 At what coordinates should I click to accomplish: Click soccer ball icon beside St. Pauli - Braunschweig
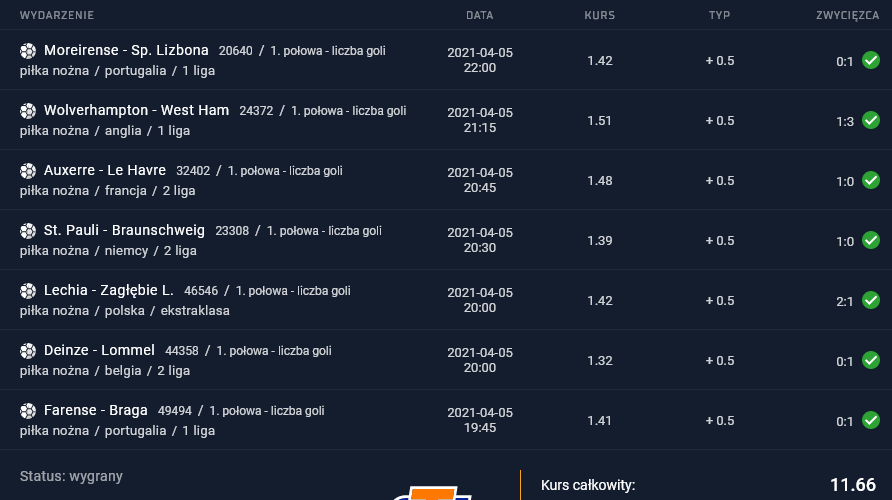point(28,231)
